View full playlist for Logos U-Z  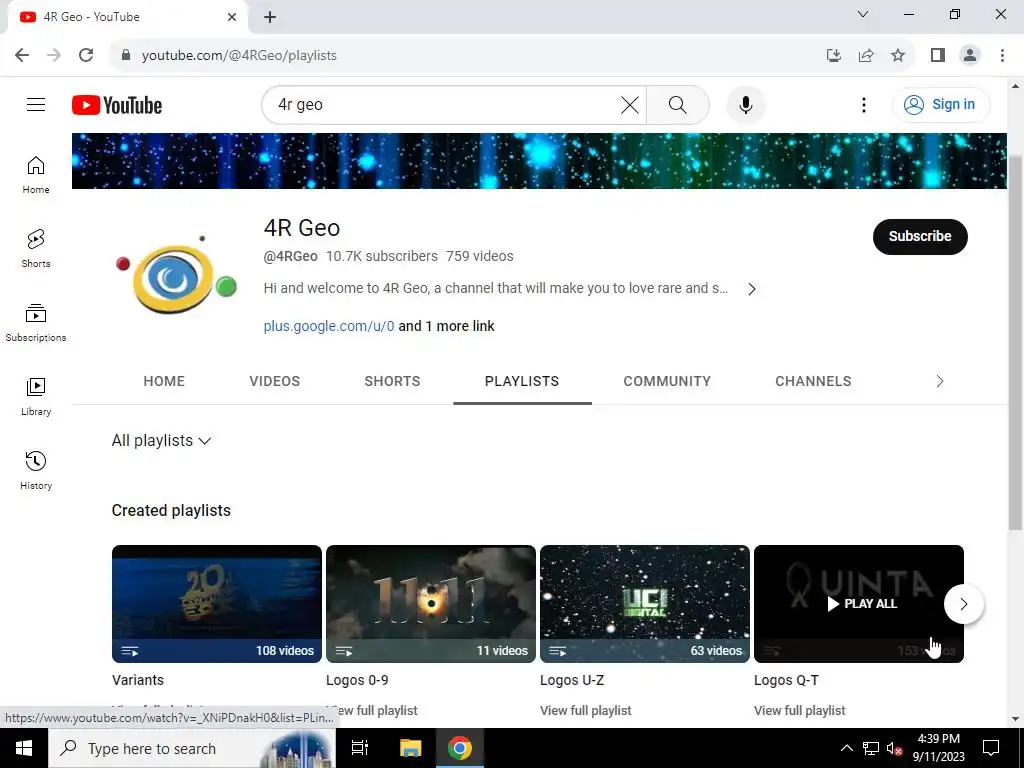coord(585,710)
